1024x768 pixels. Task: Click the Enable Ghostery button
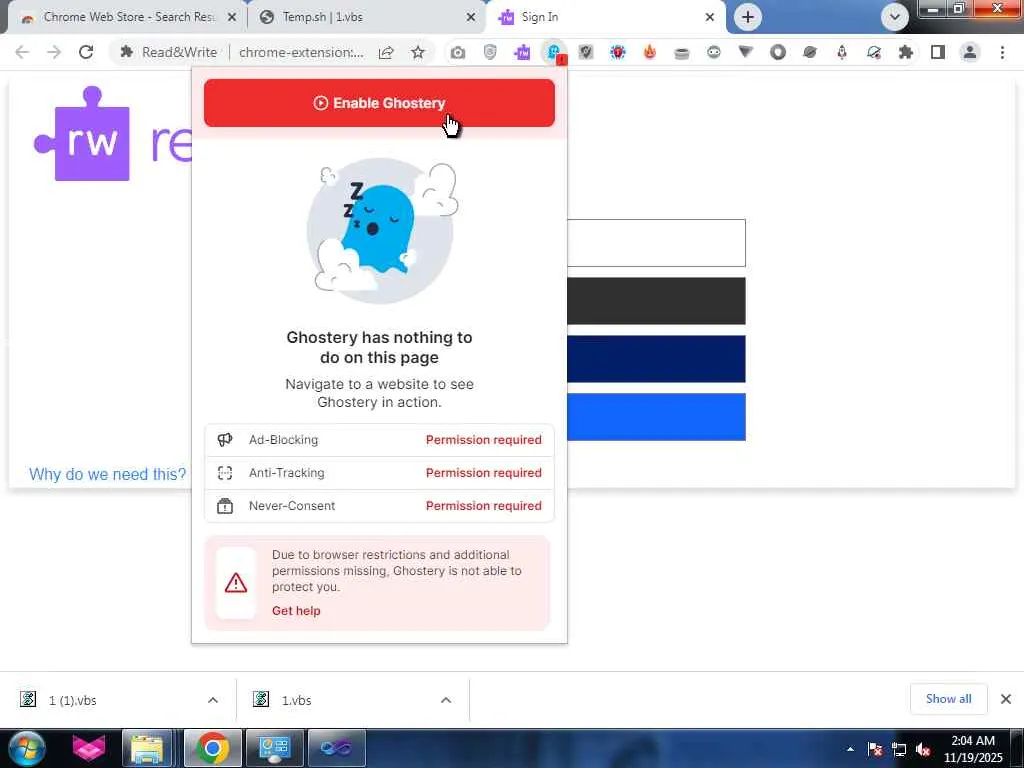(379, 103)
